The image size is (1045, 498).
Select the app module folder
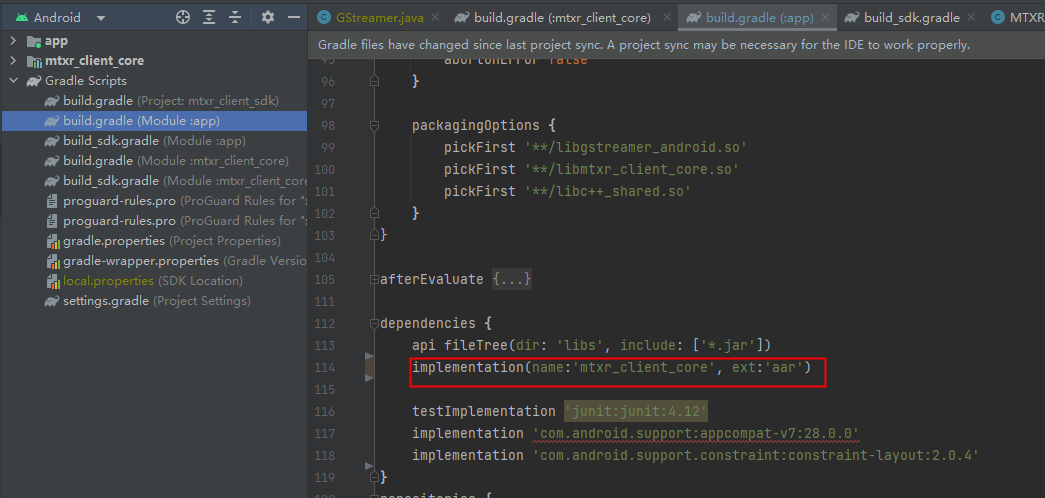56,41
